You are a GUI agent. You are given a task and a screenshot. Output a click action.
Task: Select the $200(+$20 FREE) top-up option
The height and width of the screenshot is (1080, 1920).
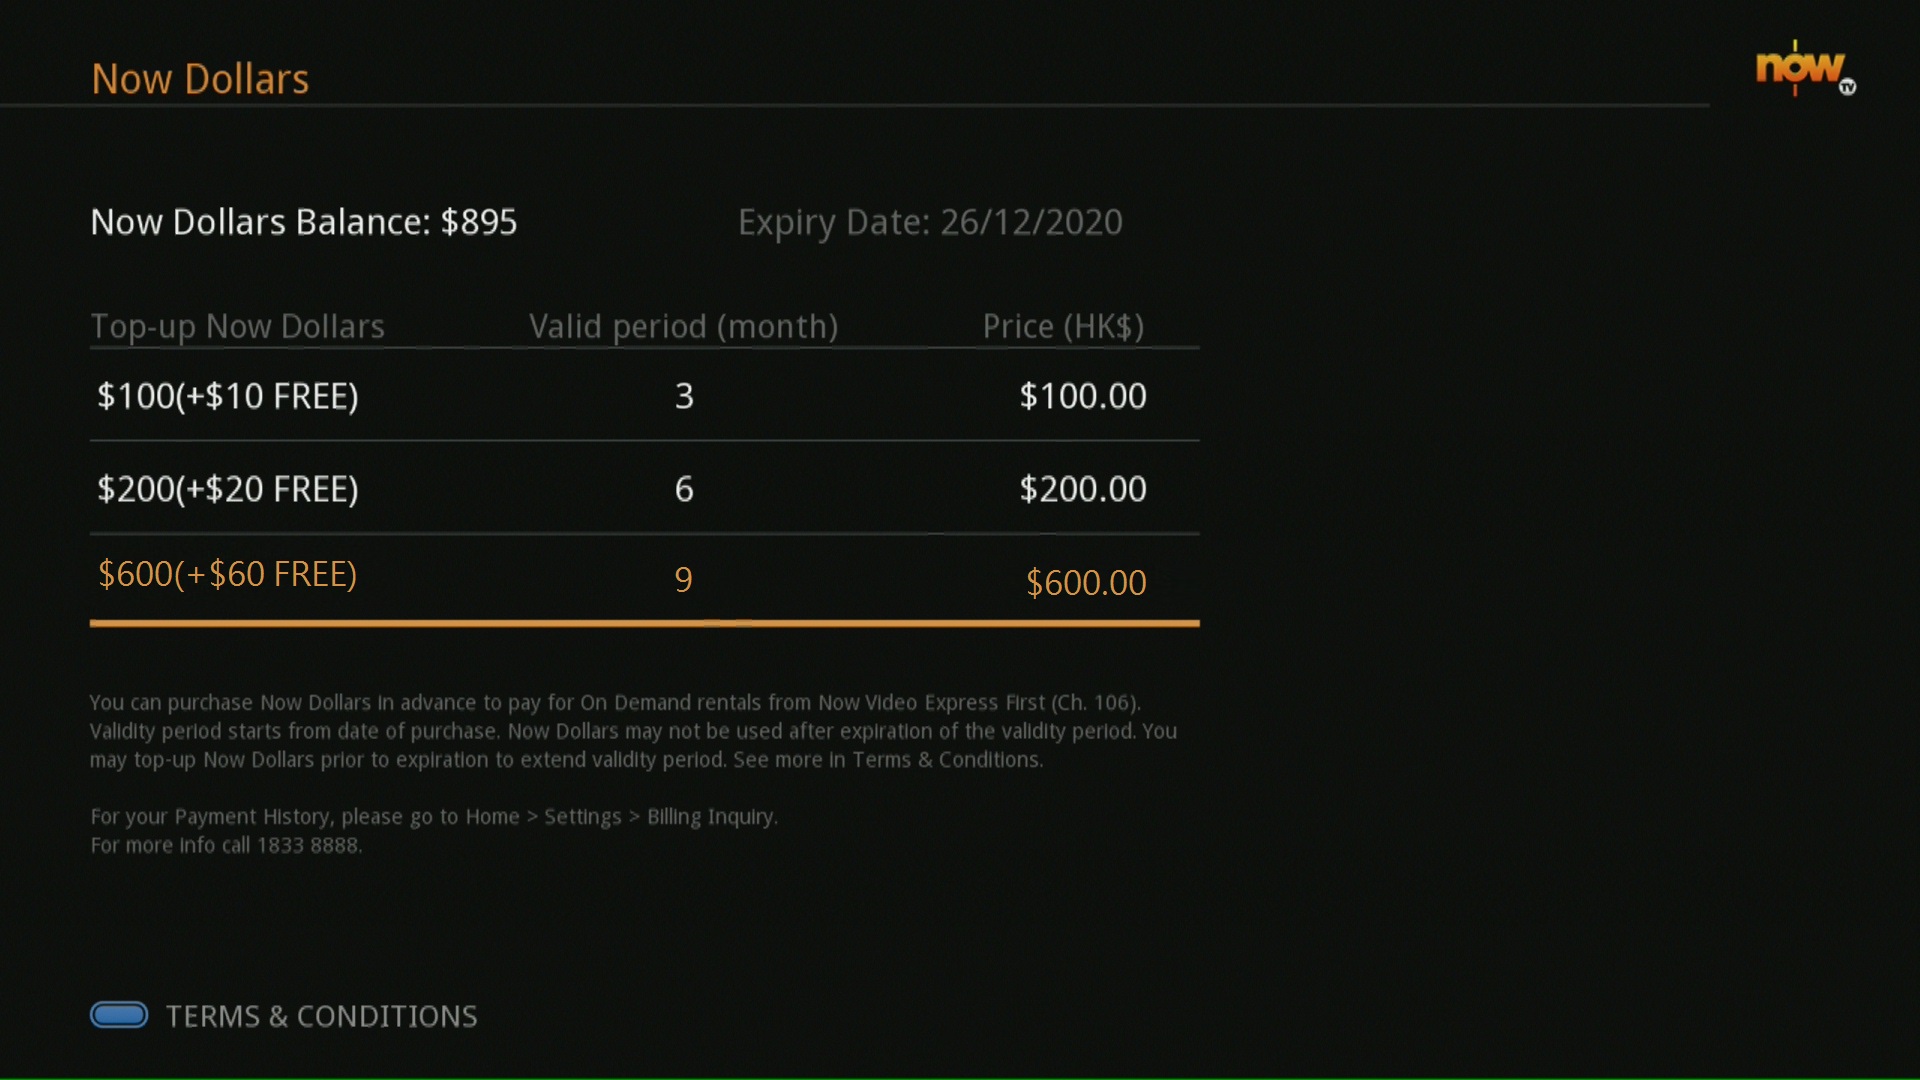[644, 488]
